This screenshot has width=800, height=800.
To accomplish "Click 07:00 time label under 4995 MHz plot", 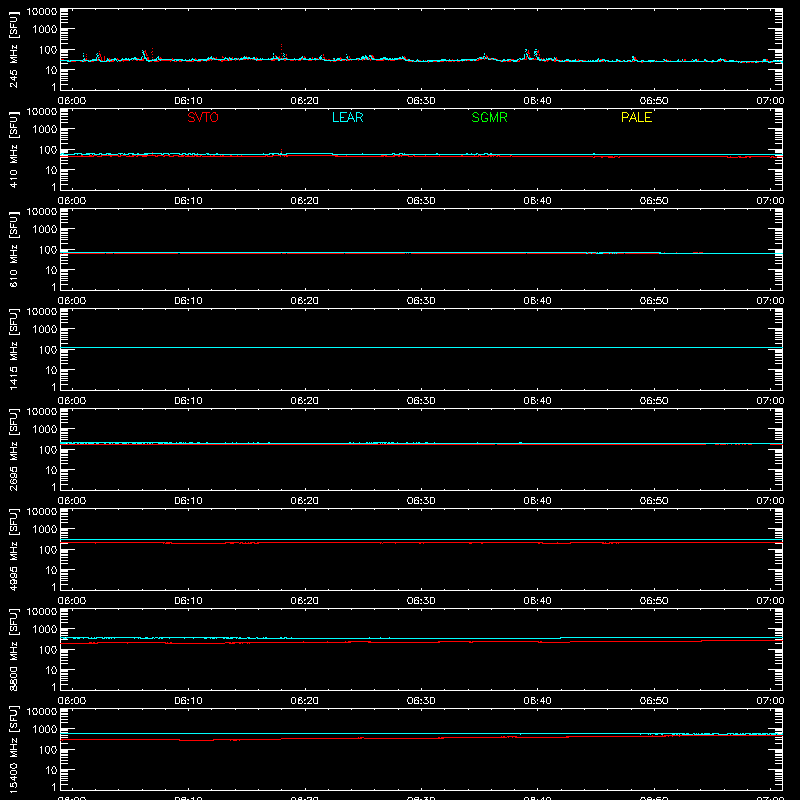I will point(770,601).
